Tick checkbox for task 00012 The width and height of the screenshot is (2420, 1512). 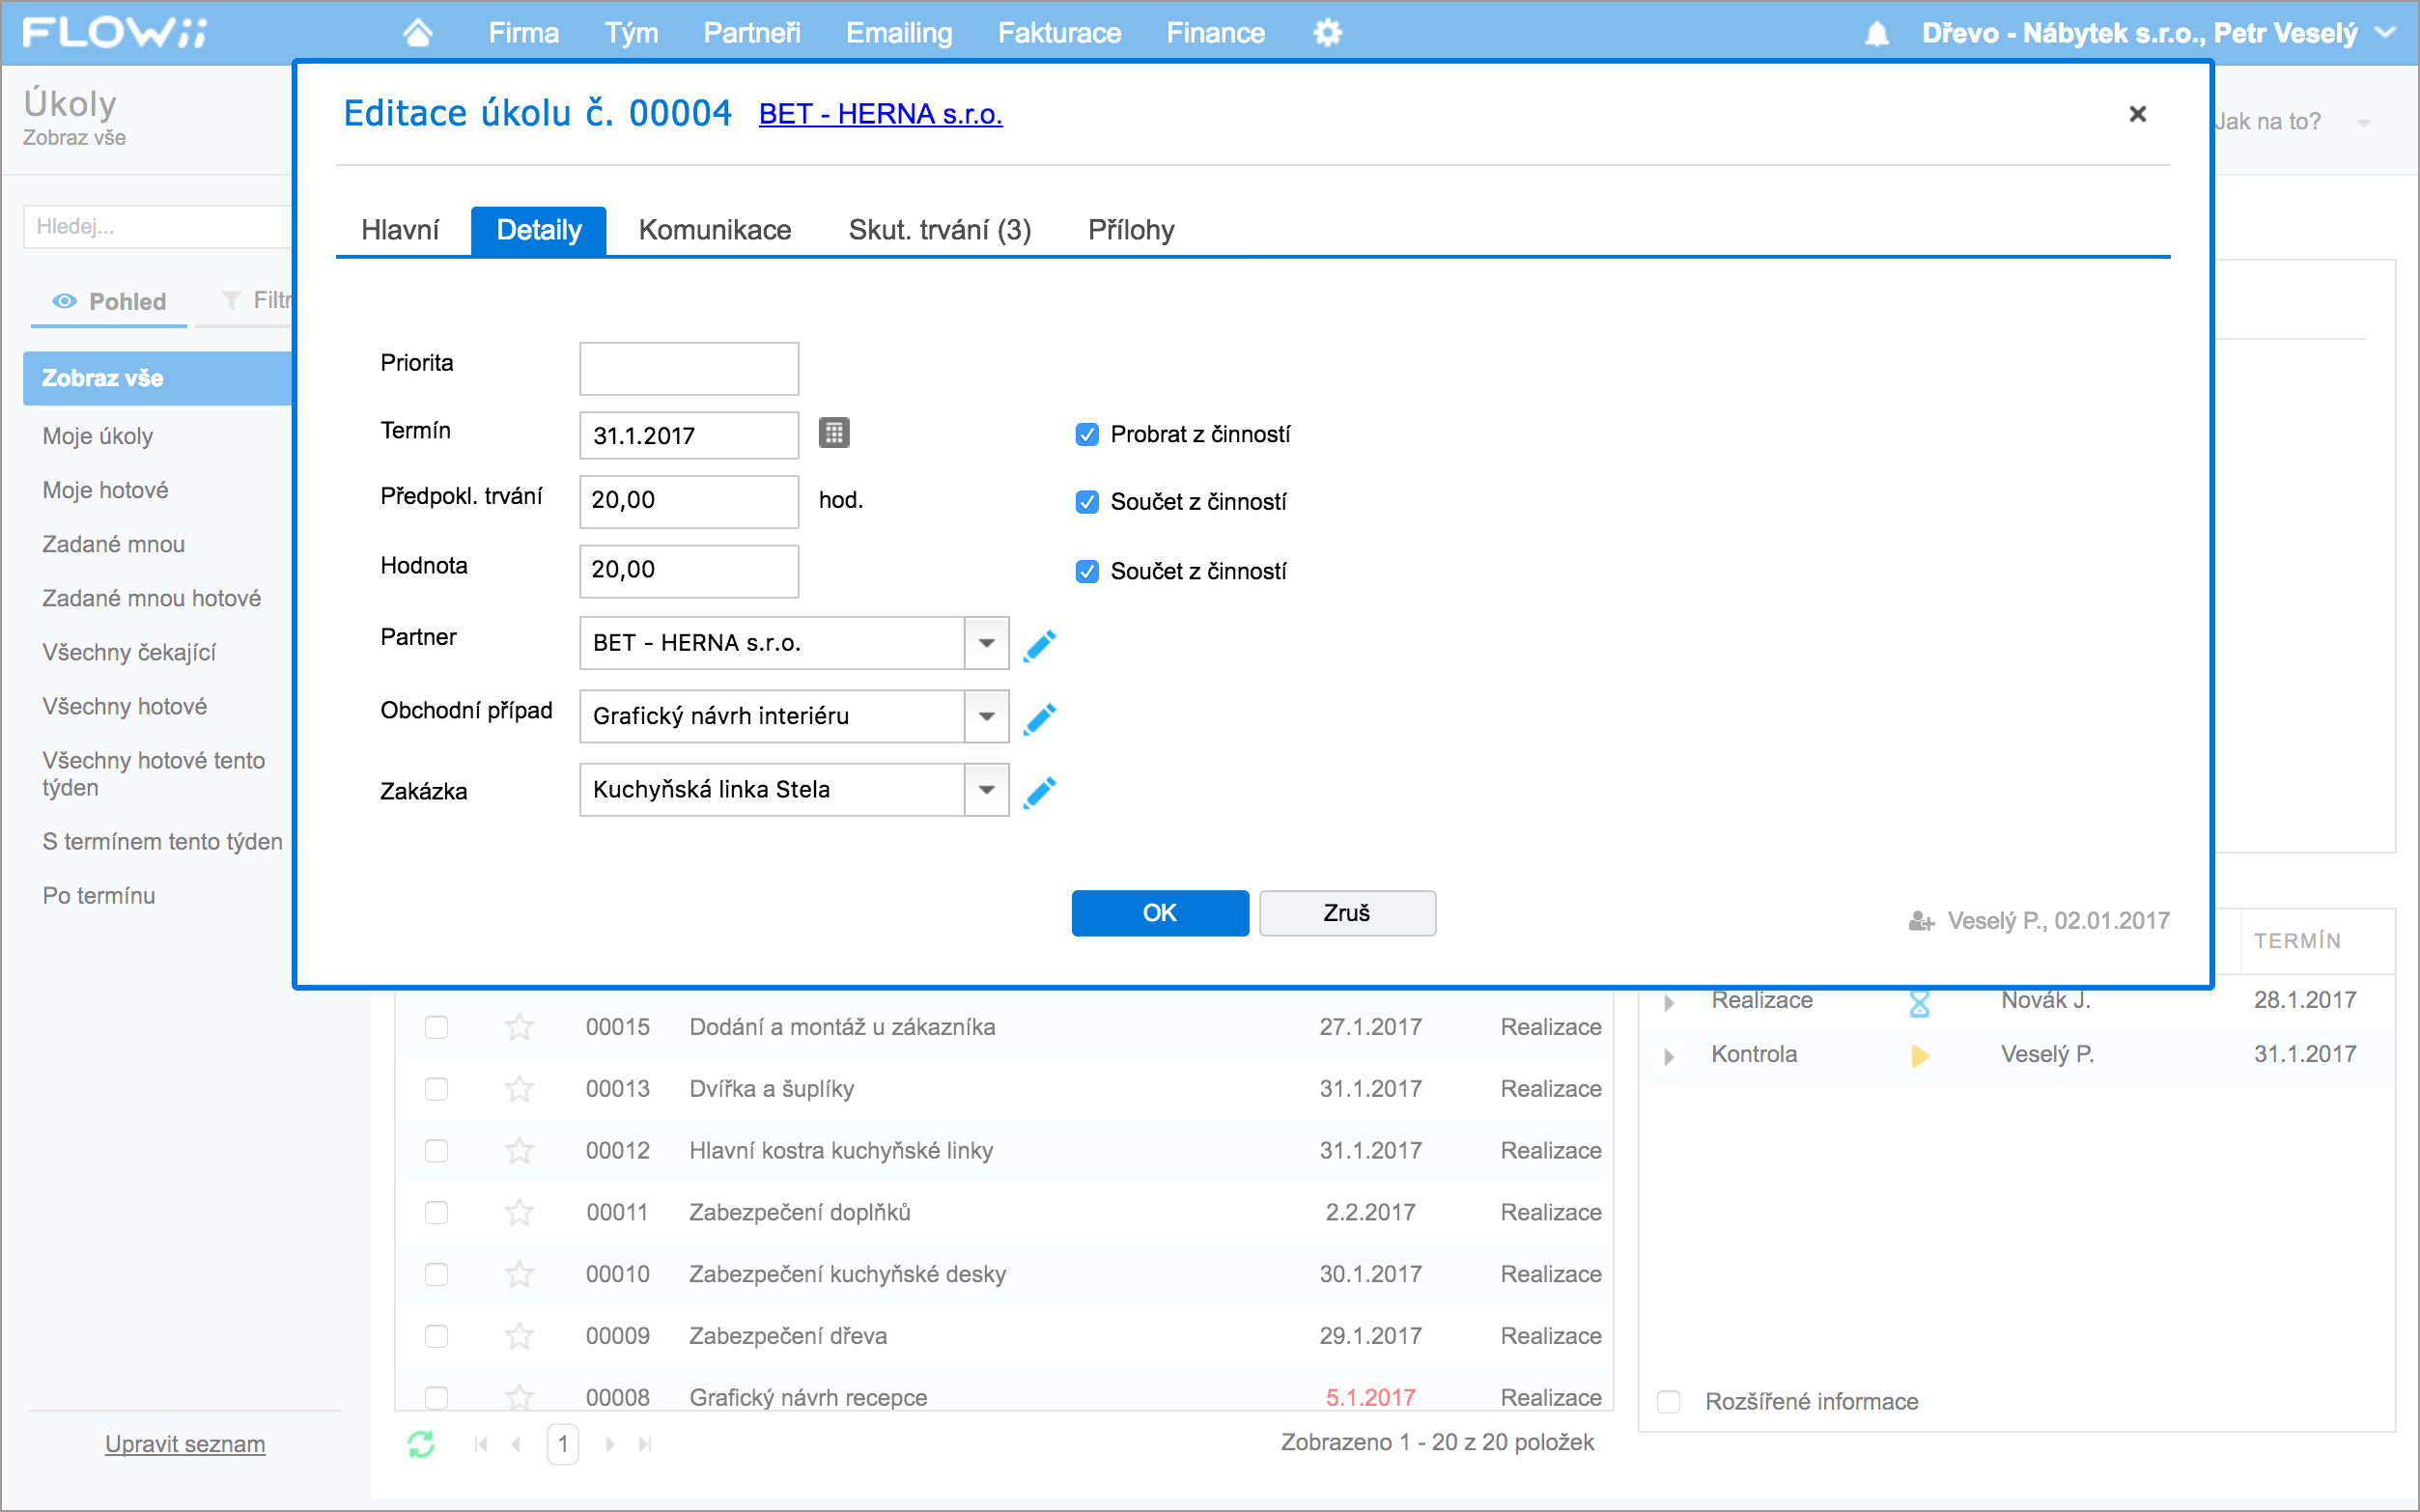436,1150
